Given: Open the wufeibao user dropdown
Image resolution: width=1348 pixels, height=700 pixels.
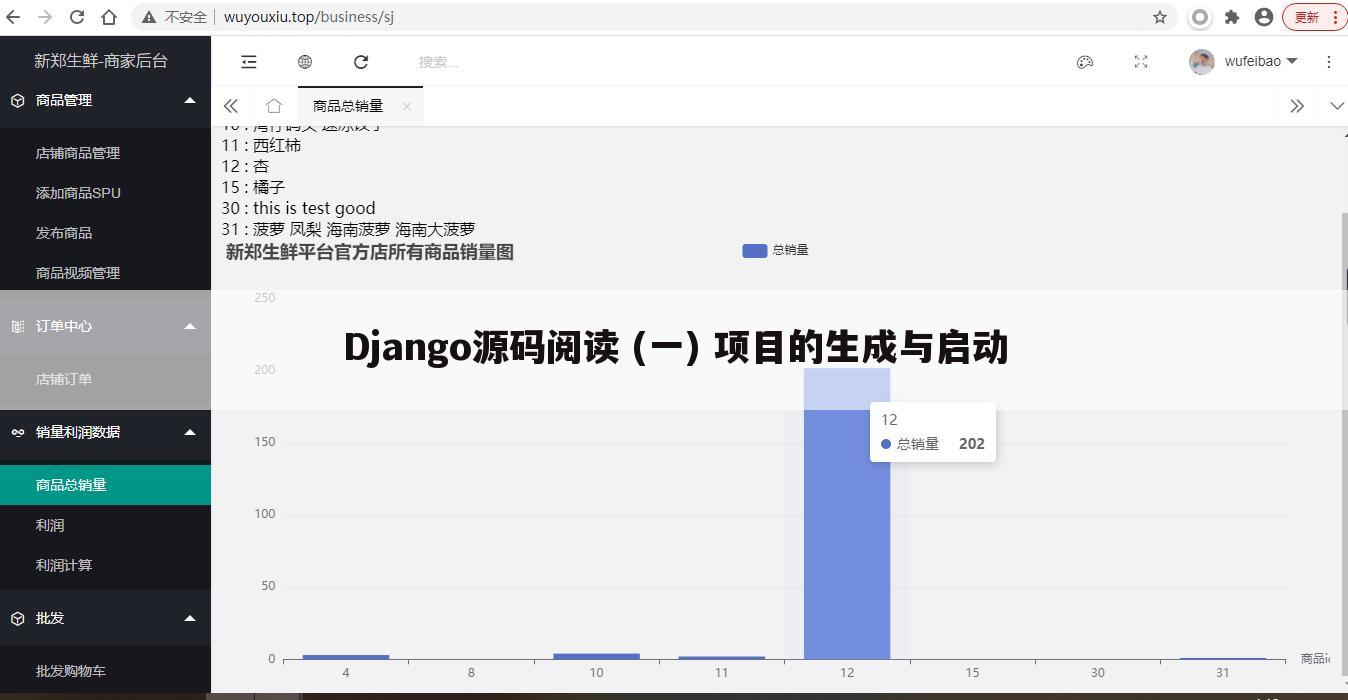Looking at the screenshot, I should 1243,61.
